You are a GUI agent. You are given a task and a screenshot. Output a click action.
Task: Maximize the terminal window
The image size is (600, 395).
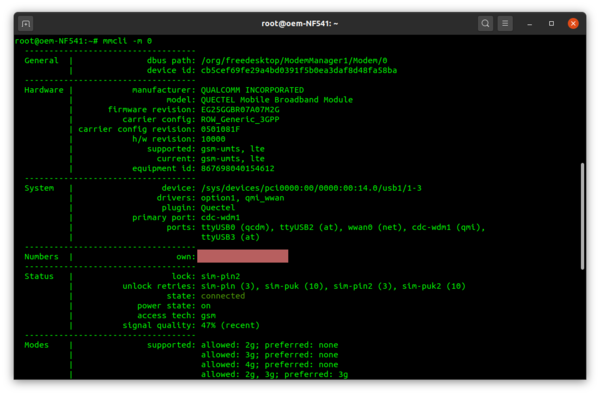point(551,24)
